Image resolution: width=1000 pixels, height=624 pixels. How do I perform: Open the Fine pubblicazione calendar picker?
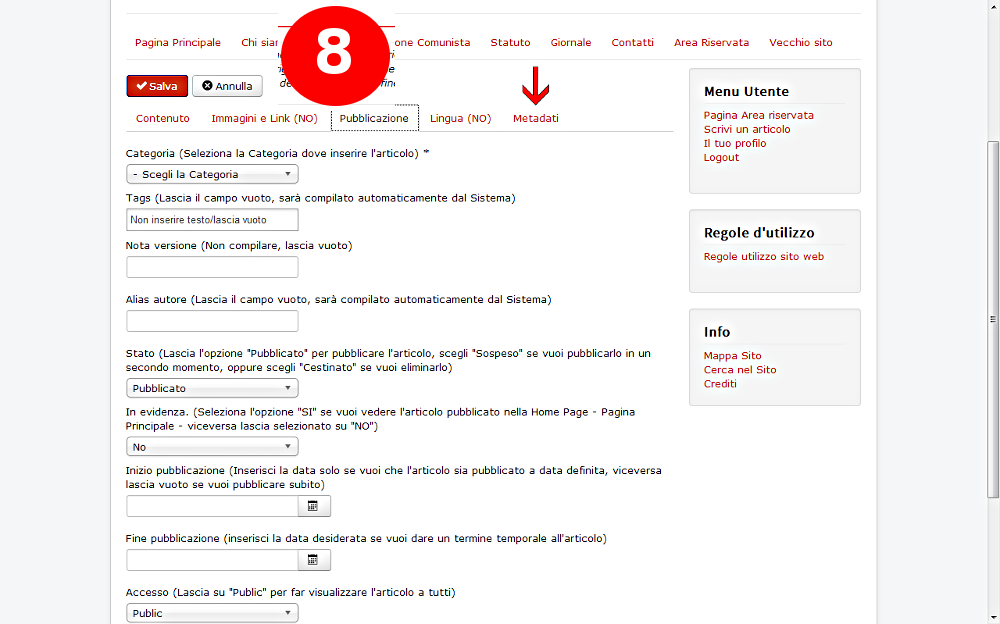click(x=314, y=560)
